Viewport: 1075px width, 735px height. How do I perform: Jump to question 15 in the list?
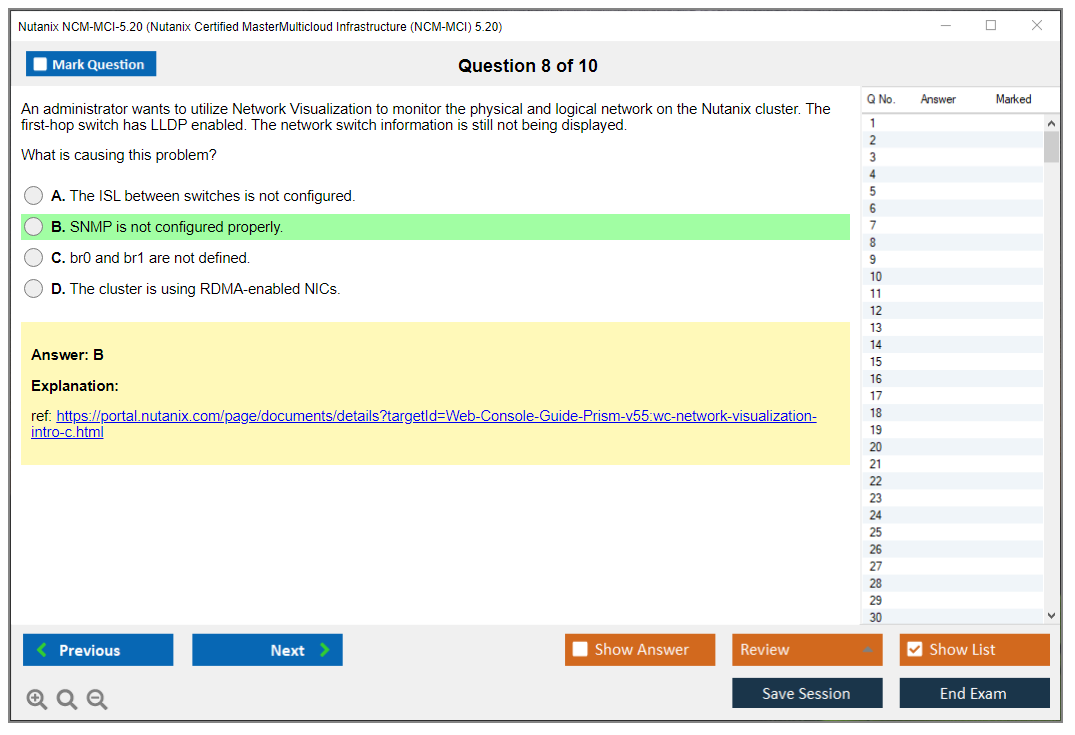pos(876,362)
